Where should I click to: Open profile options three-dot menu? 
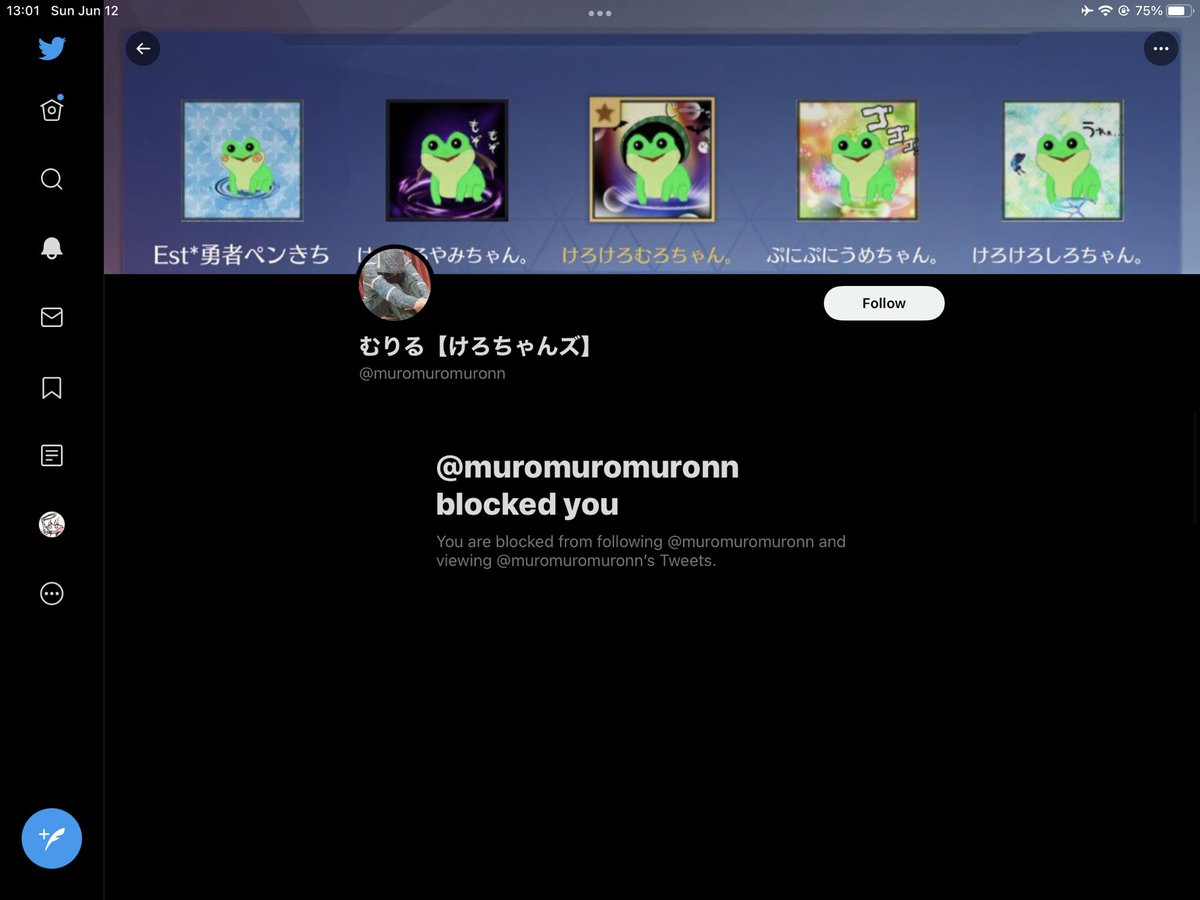pos(1160,48)
